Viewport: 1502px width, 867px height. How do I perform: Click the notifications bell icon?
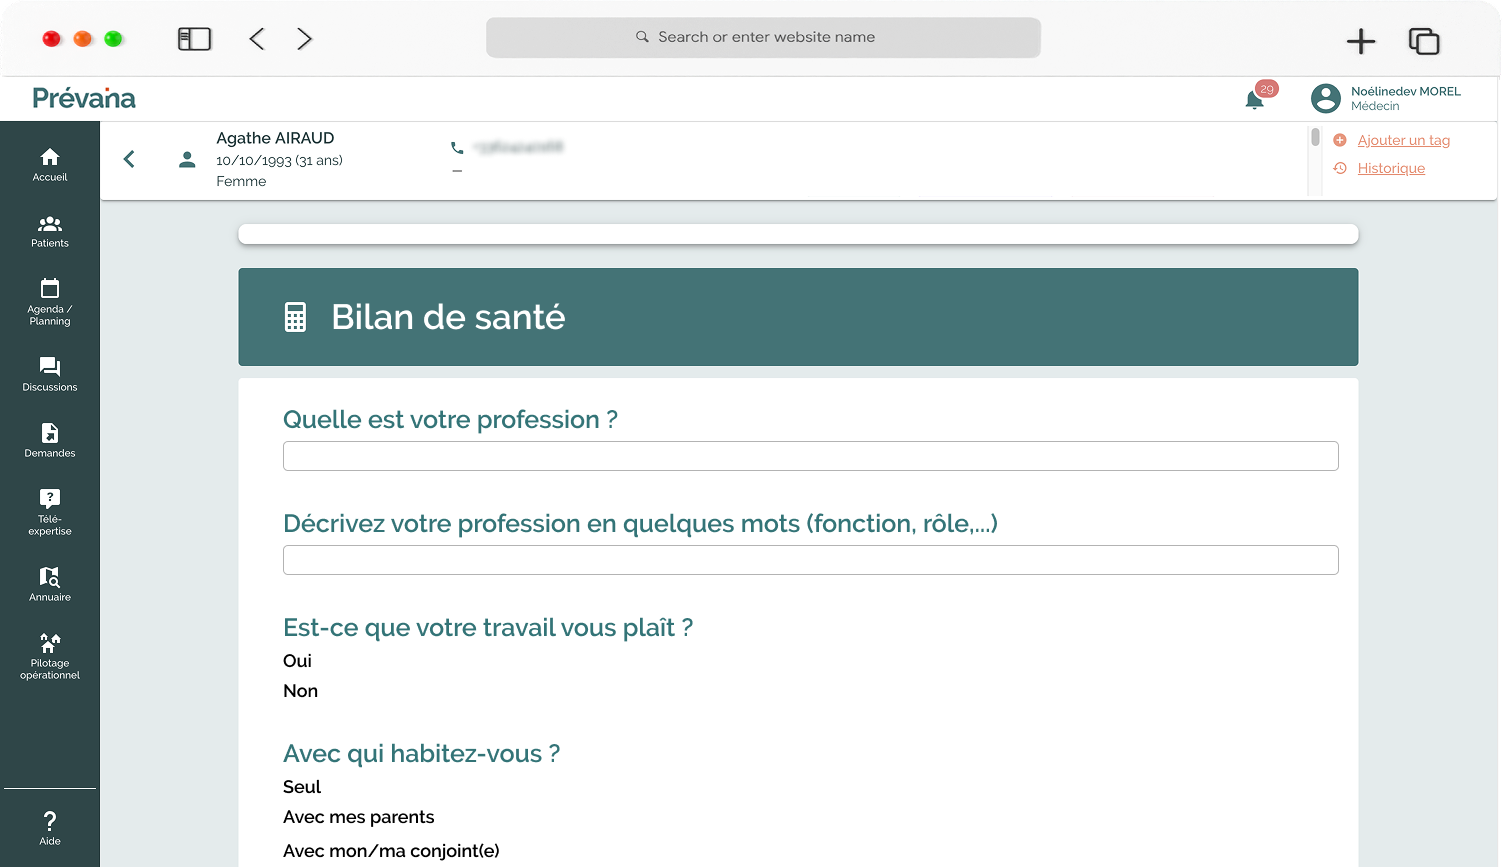pos(1254,100)
